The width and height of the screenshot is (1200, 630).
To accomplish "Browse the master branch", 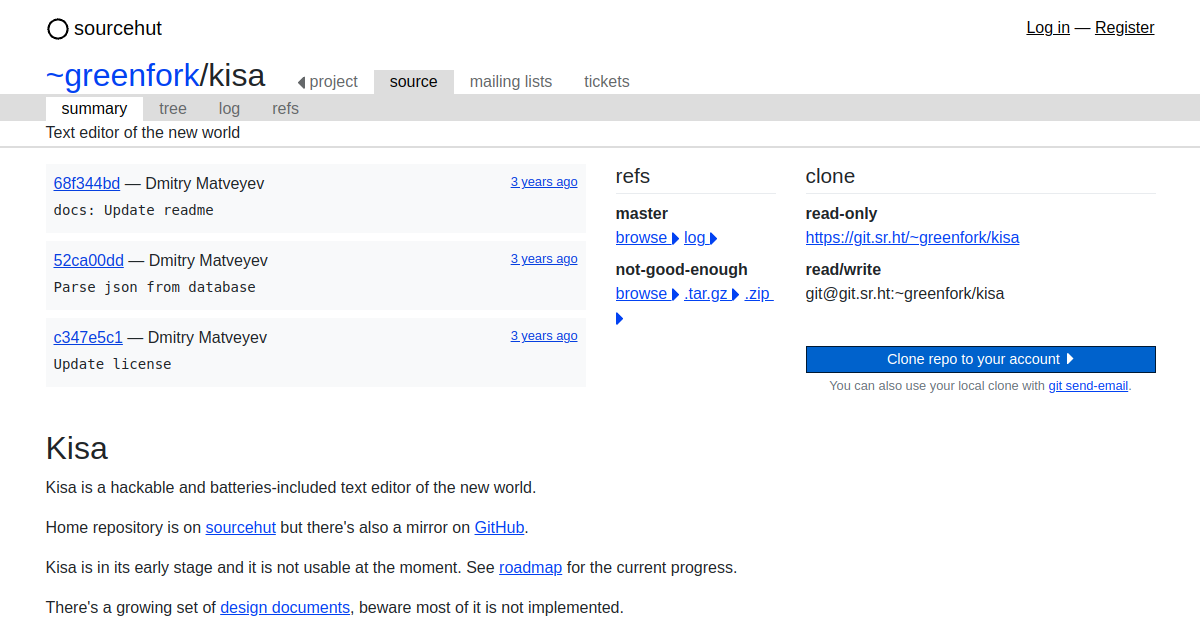I will coord(647,237).
